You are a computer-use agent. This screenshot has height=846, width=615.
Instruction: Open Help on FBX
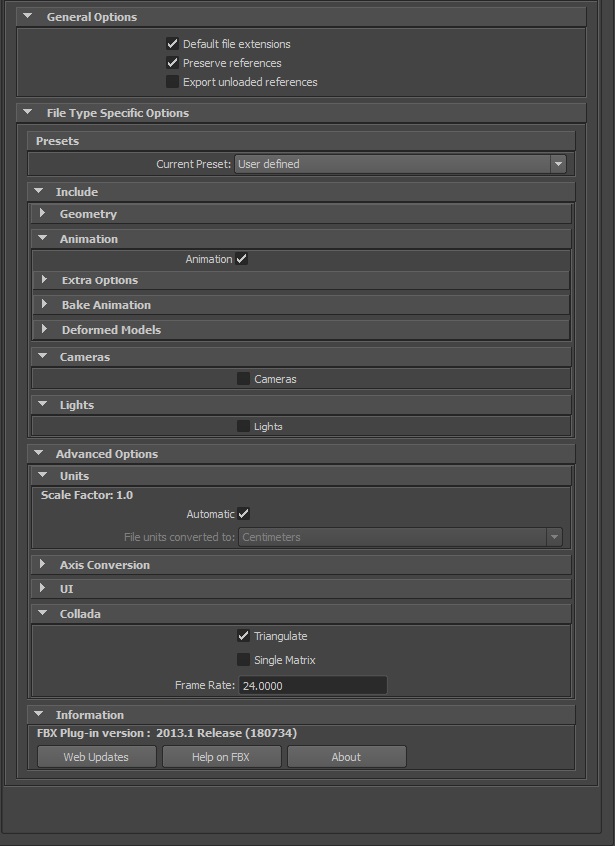point(221,757)
